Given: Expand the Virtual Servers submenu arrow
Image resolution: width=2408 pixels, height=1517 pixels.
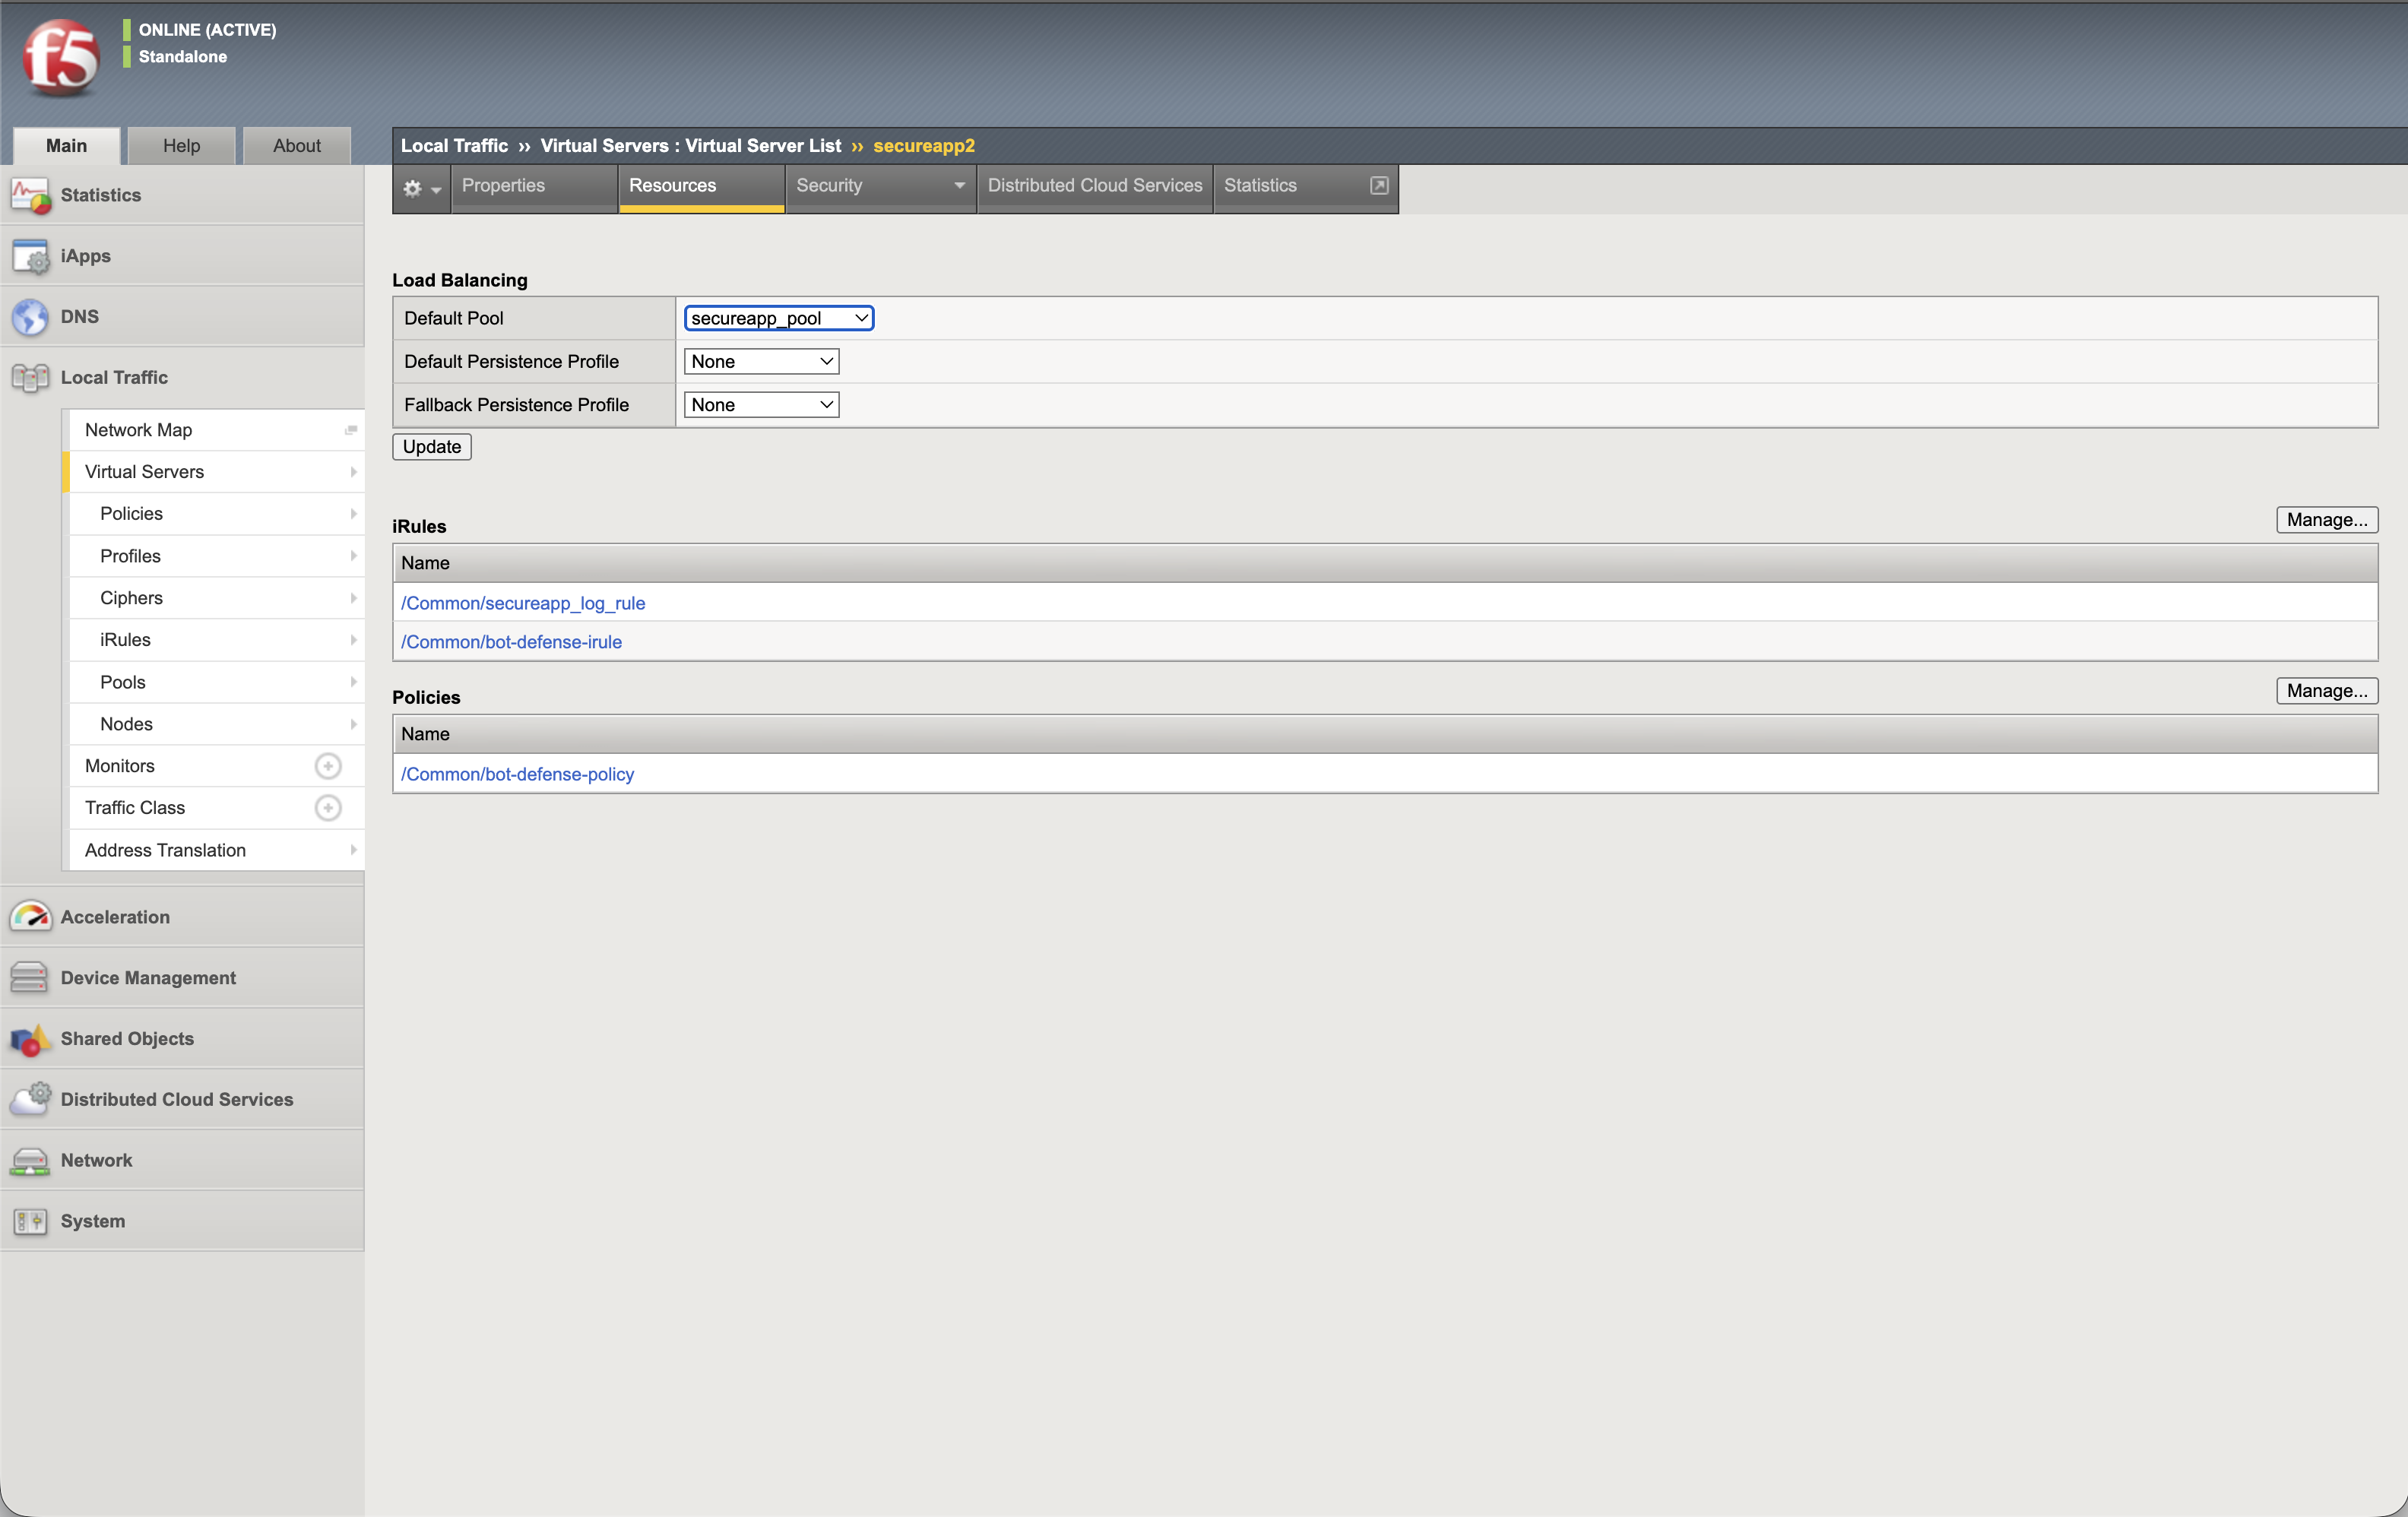Looking at the screenshot, I should coord(353,472).
